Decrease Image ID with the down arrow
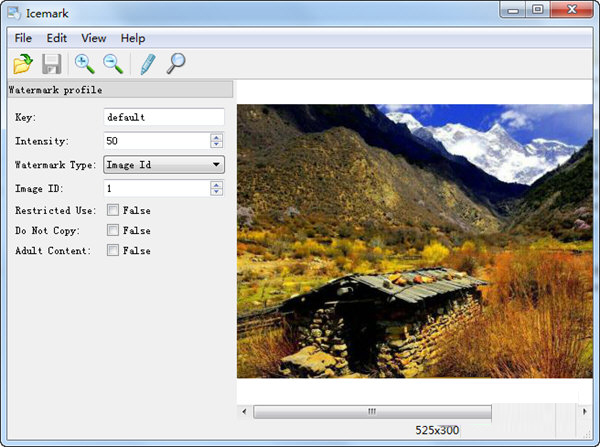Image resolution: width=600 pixels, height=447 pixels. pos(216,192)
